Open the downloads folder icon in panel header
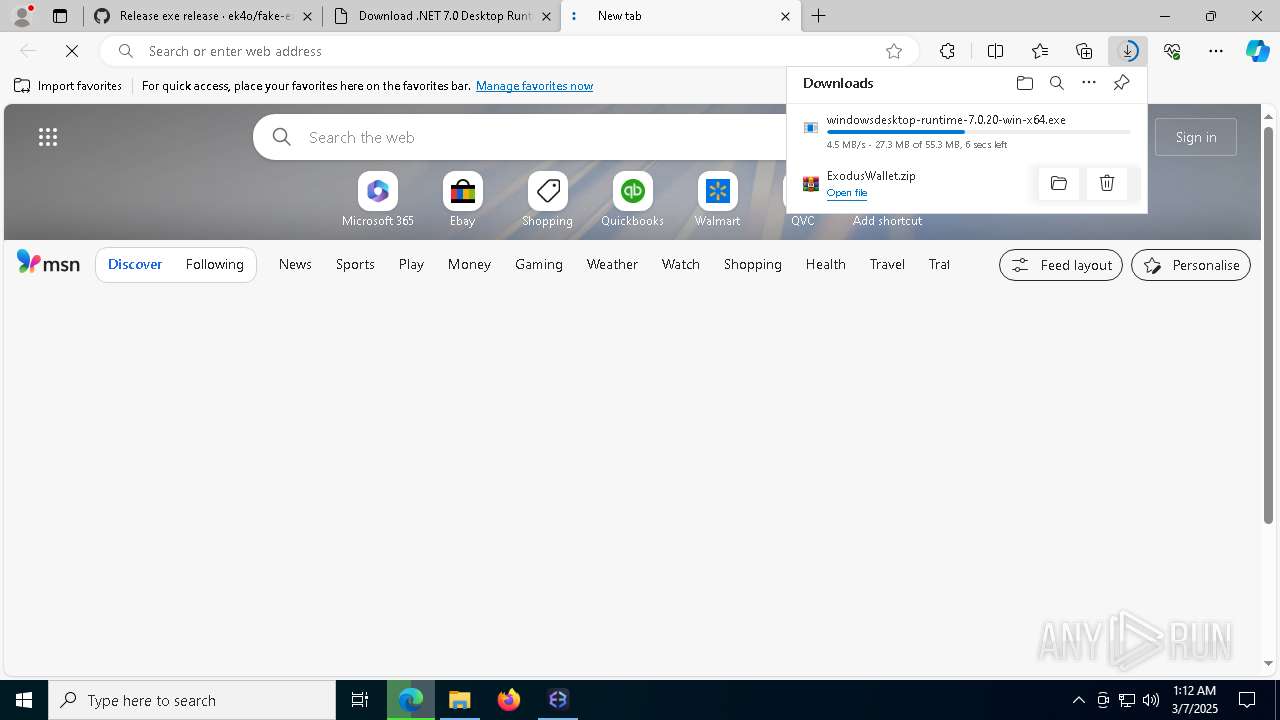 click(x=1024, y=83)
